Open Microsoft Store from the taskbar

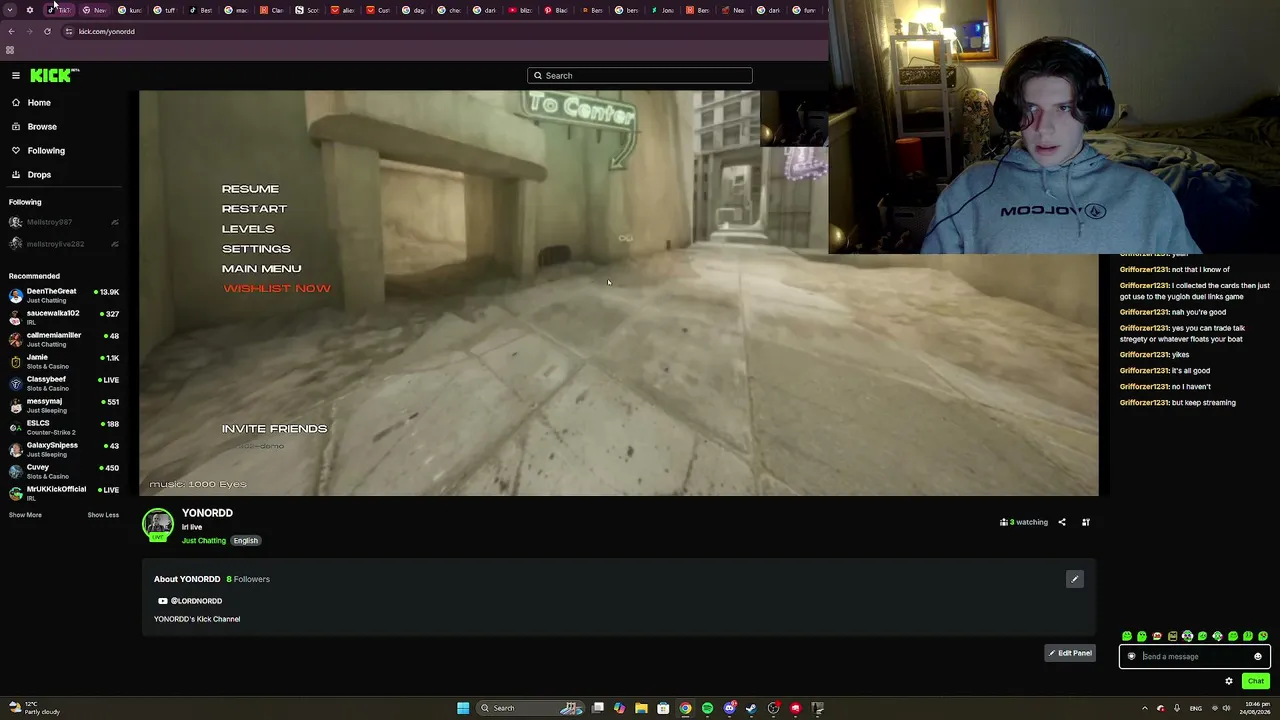pyautogui.click(x=663, y=708)
